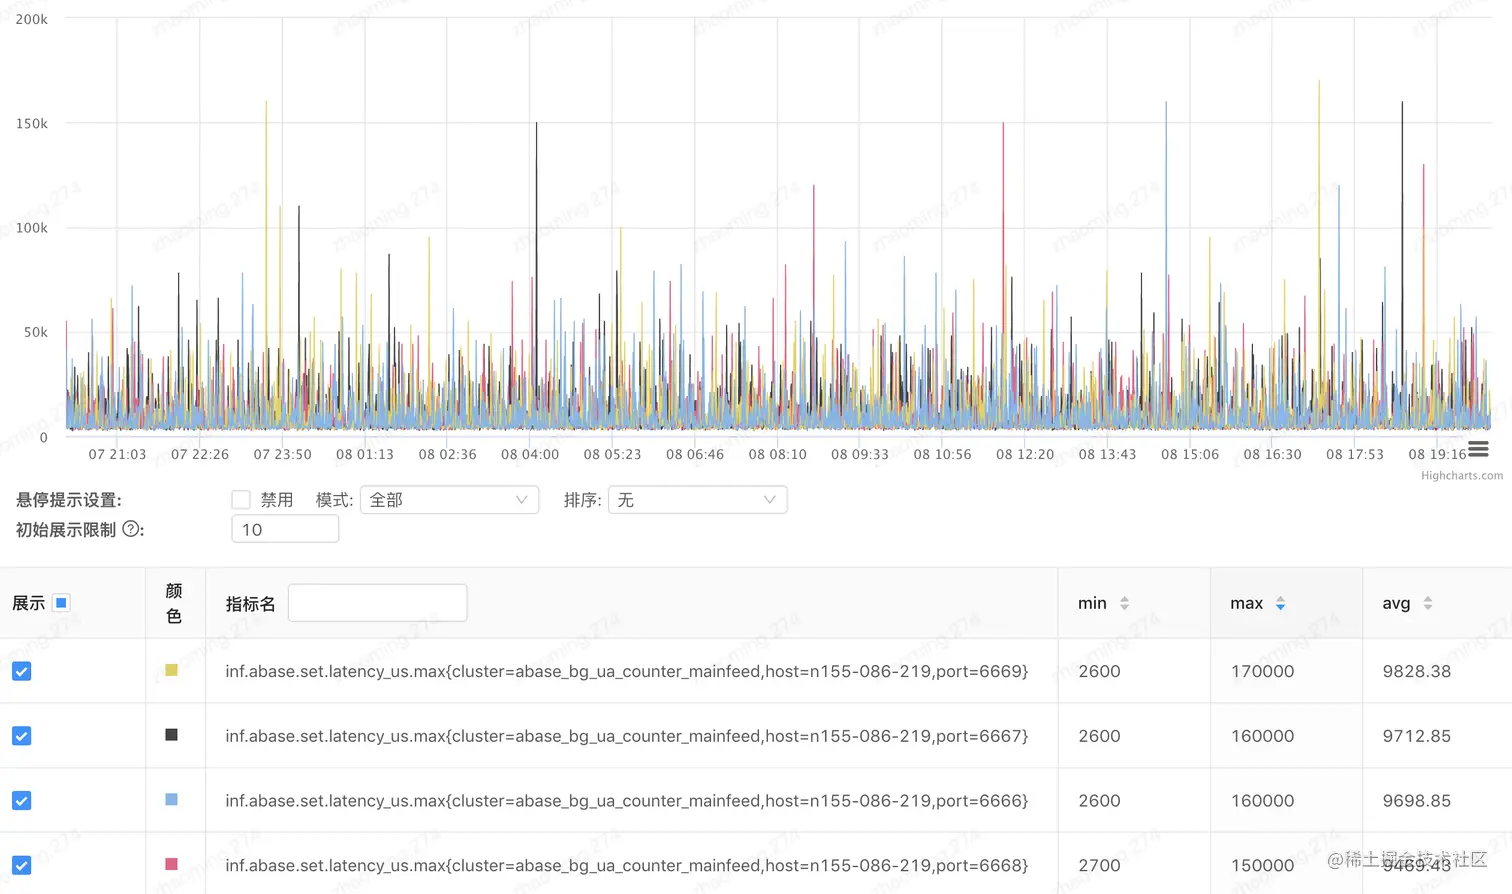1512x894 pixels.
Task: Click metric name with port=6669
Action: pyautogui.click(x=627, y=671)
